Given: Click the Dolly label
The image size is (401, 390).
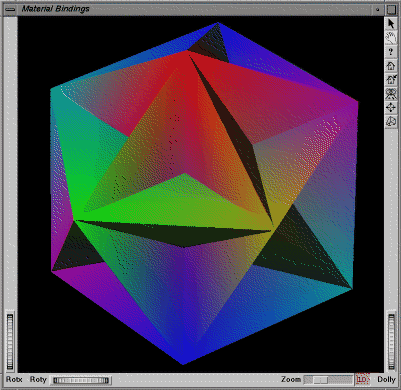Looking at the screenshot, I should click(x=386, y=379).
